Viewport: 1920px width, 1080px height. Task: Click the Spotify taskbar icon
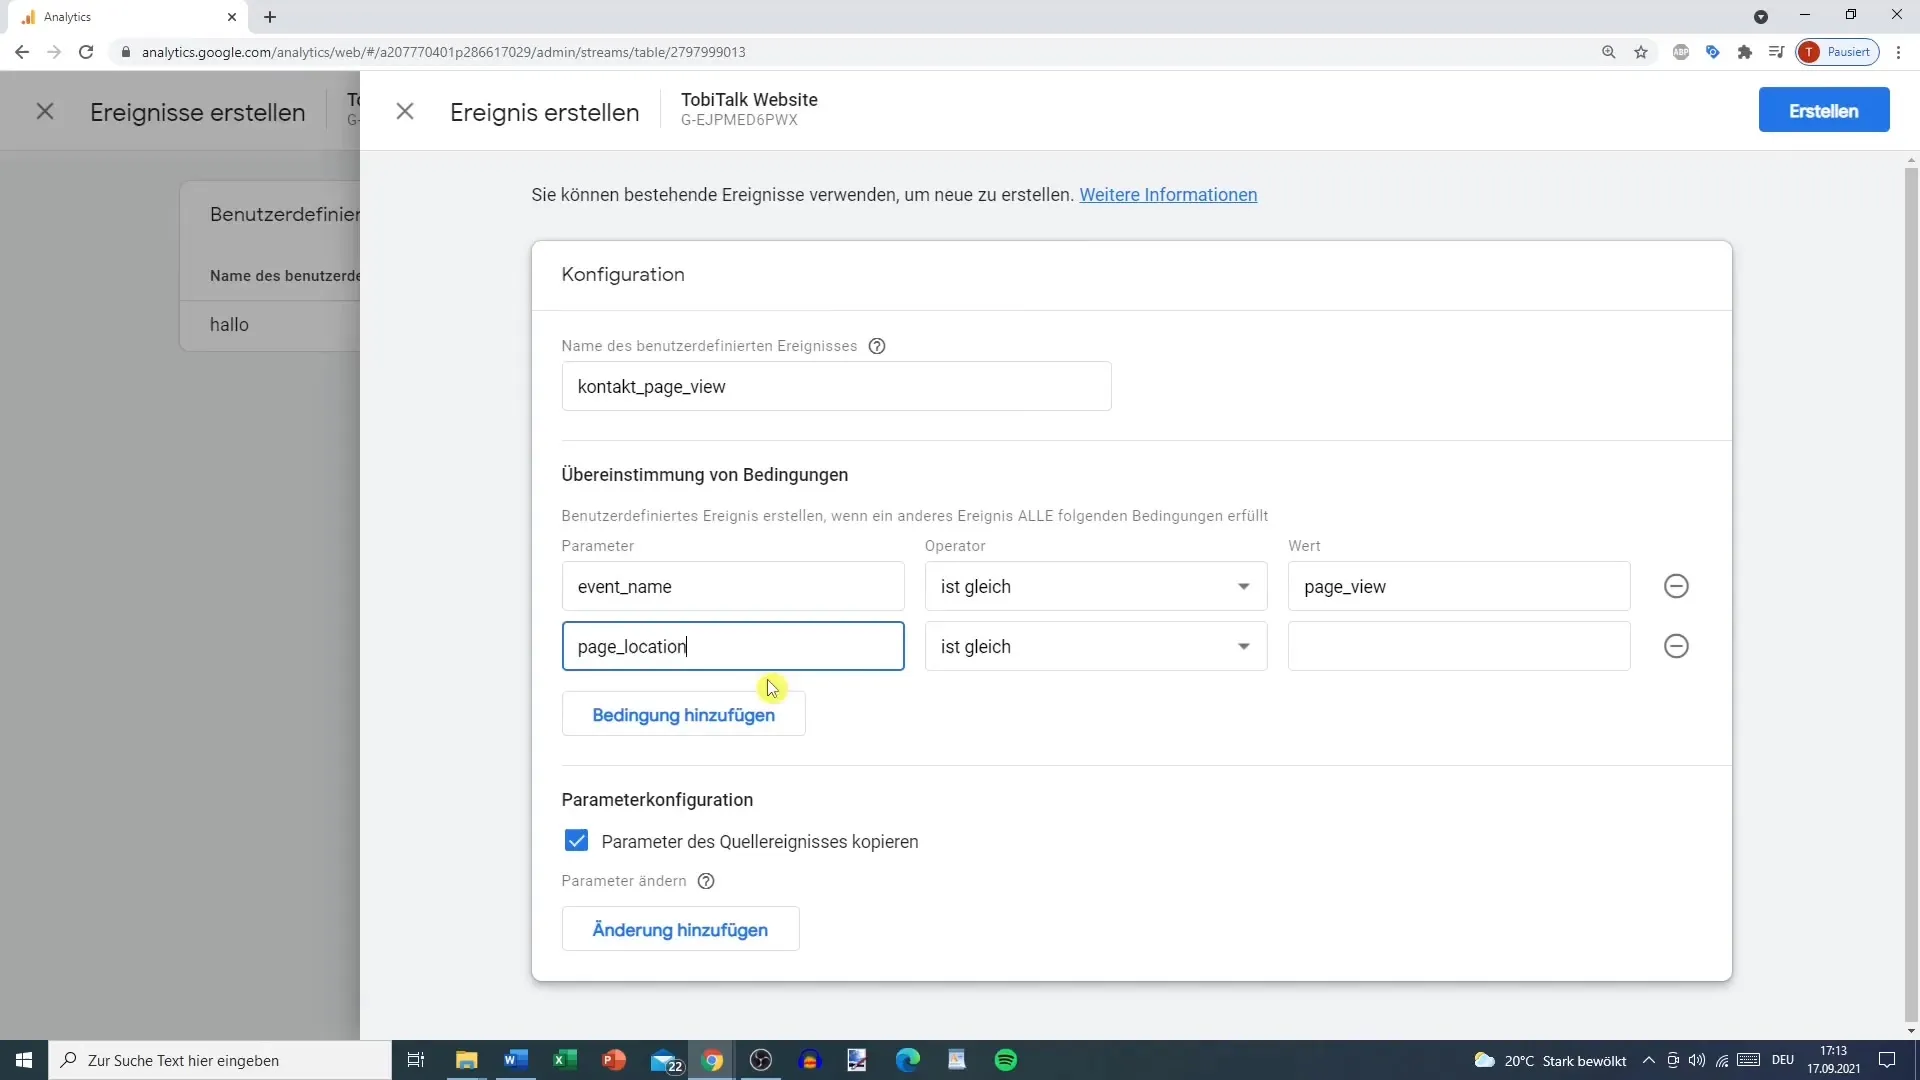pos(1007,1060)
